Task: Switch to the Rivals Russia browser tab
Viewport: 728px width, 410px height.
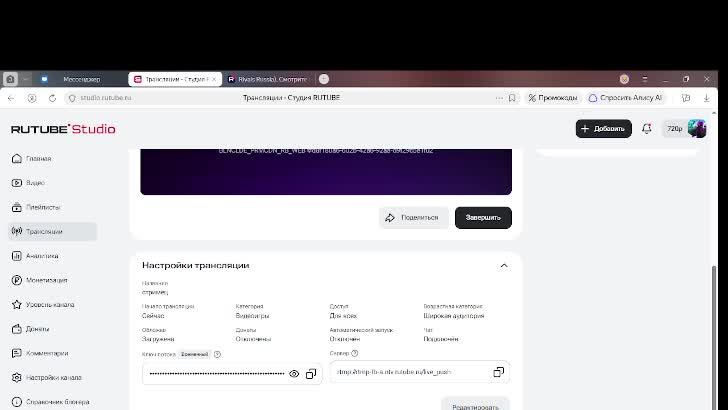Action: point(267,79)
